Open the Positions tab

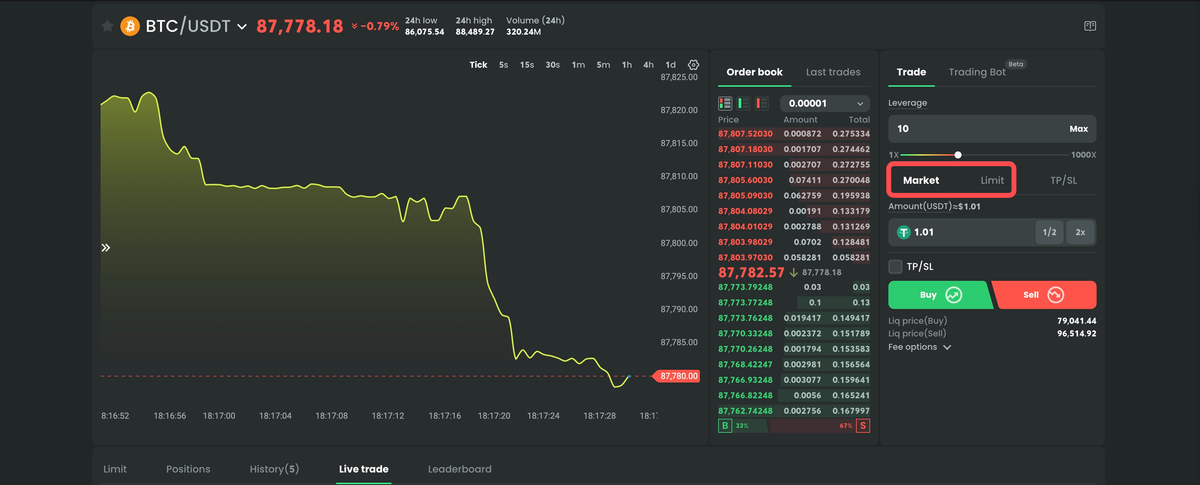pyautogui.click(x=188, y=469)
